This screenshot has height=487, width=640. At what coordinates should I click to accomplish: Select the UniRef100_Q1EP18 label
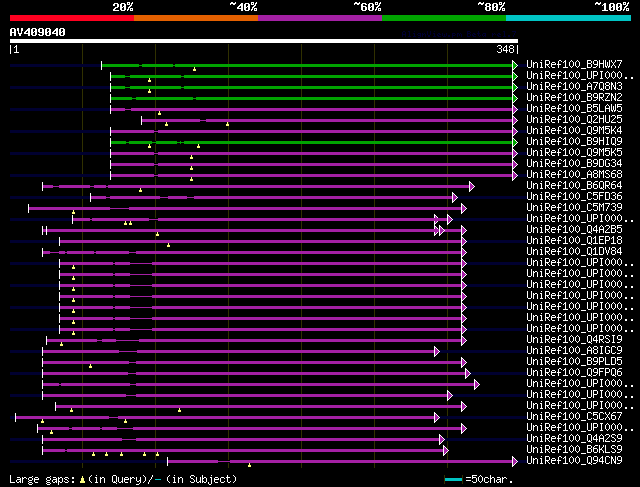[x=574, y=240]
